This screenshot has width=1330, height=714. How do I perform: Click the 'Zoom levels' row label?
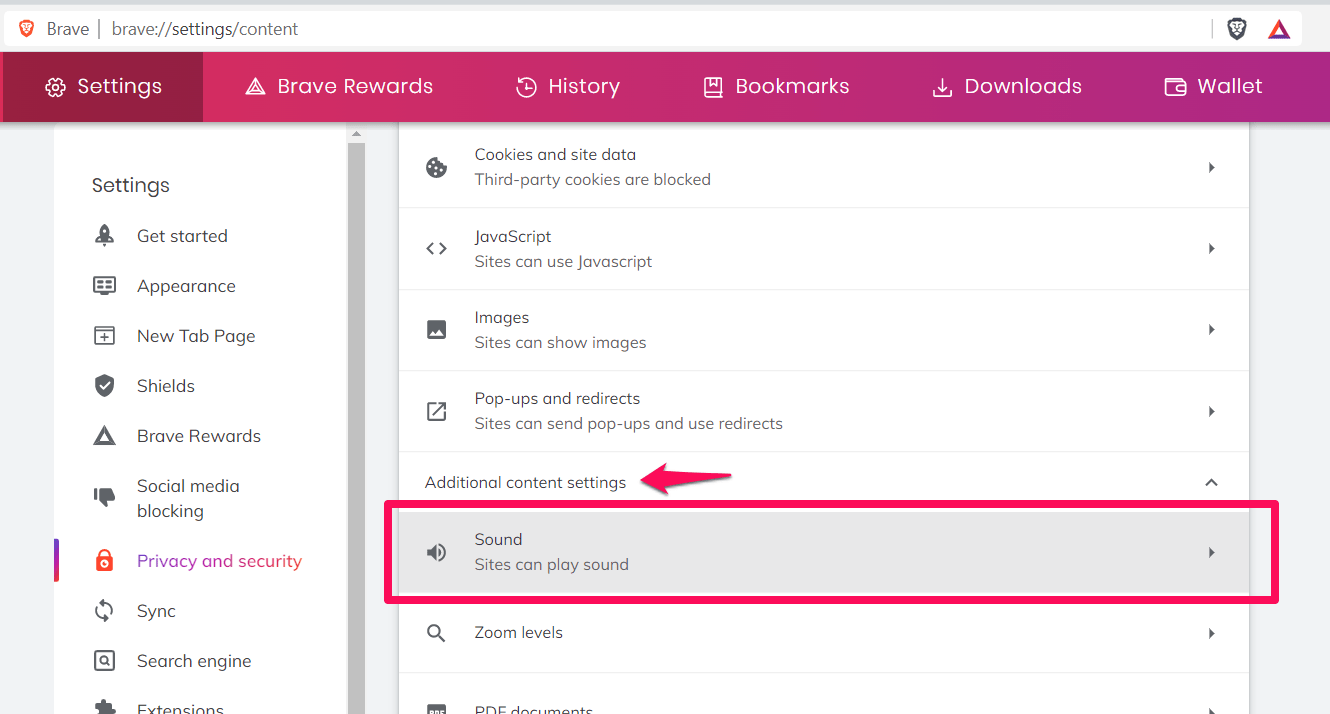[518, 633]
